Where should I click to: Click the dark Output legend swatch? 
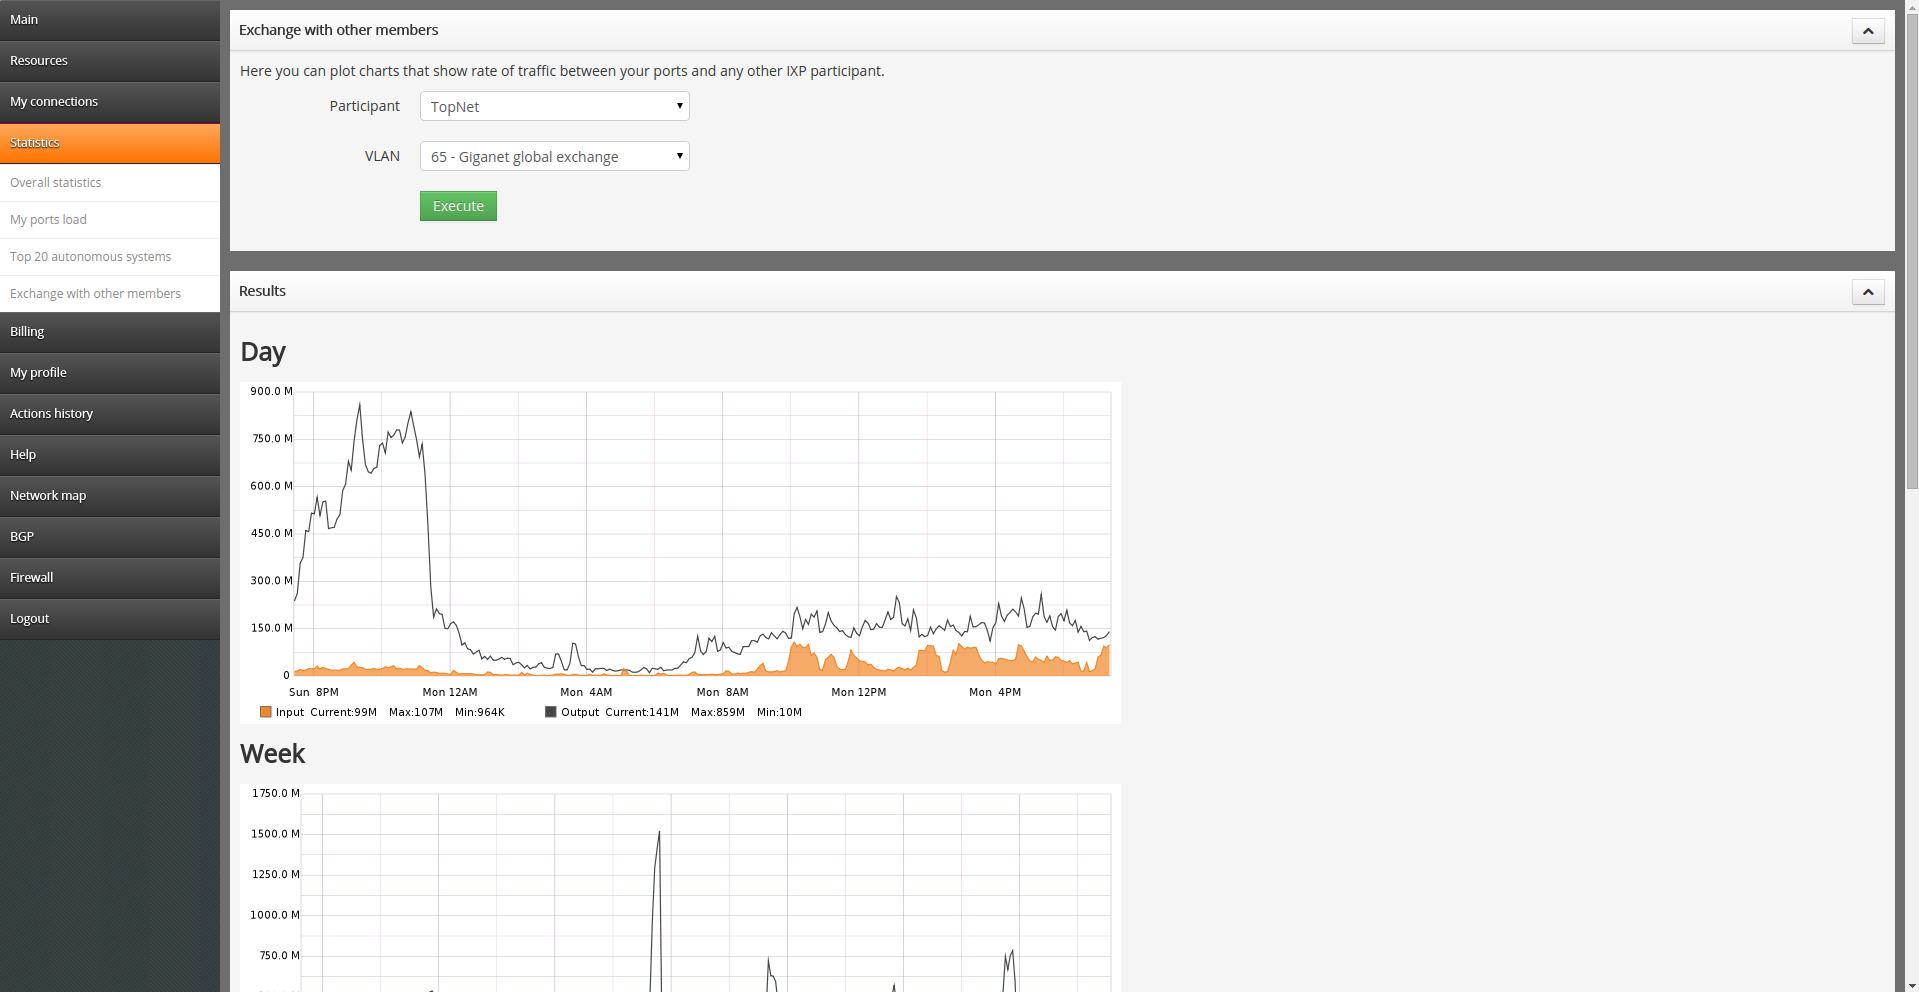[x=551, y=712]
